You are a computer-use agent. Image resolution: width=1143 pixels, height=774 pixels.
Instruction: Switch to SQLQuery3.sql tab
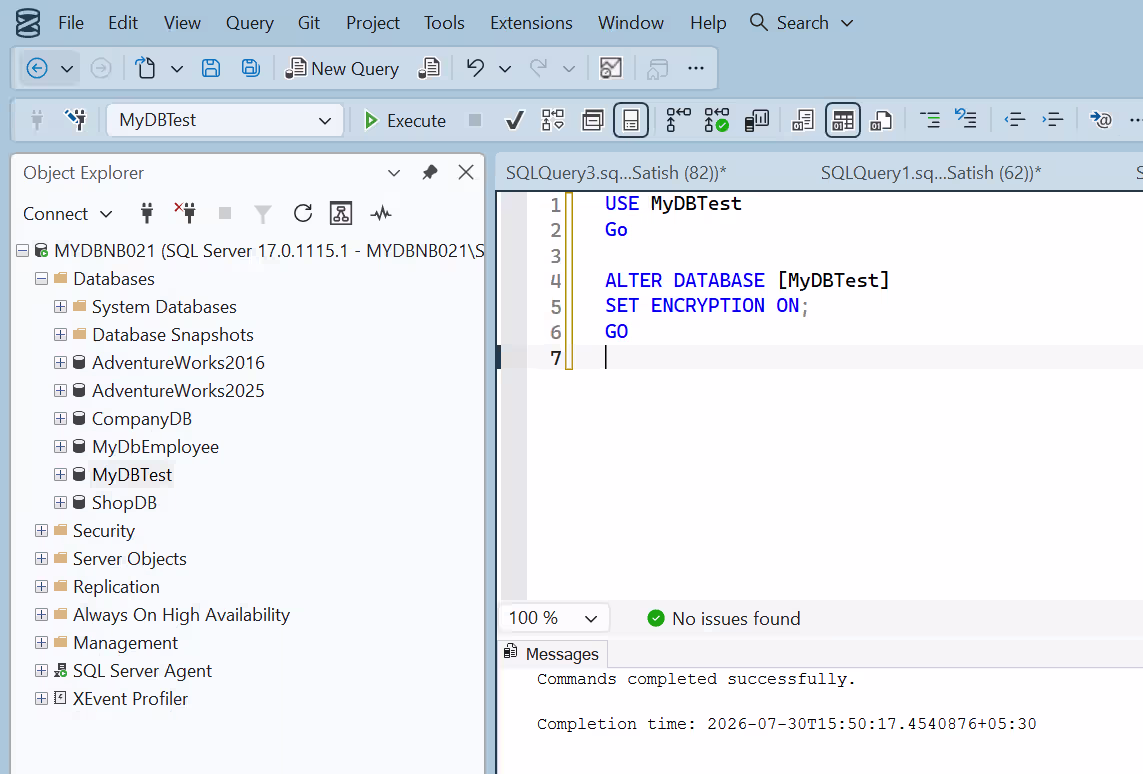pyautogui.click(x=616, y=173)
